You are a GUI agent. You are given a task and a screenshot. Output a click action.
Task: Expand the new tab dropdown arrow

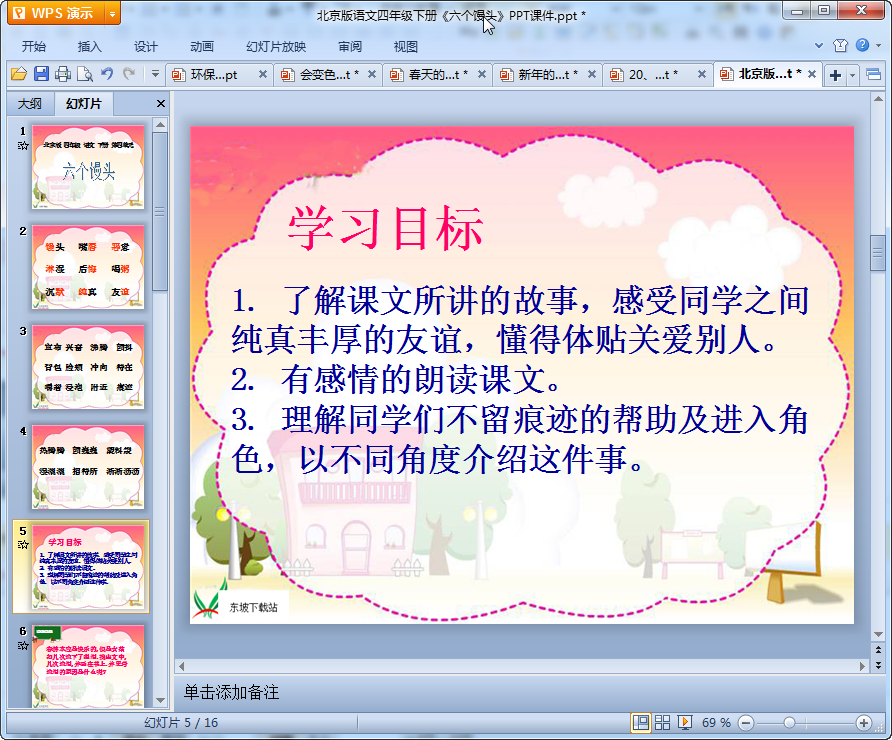[852, 75]
